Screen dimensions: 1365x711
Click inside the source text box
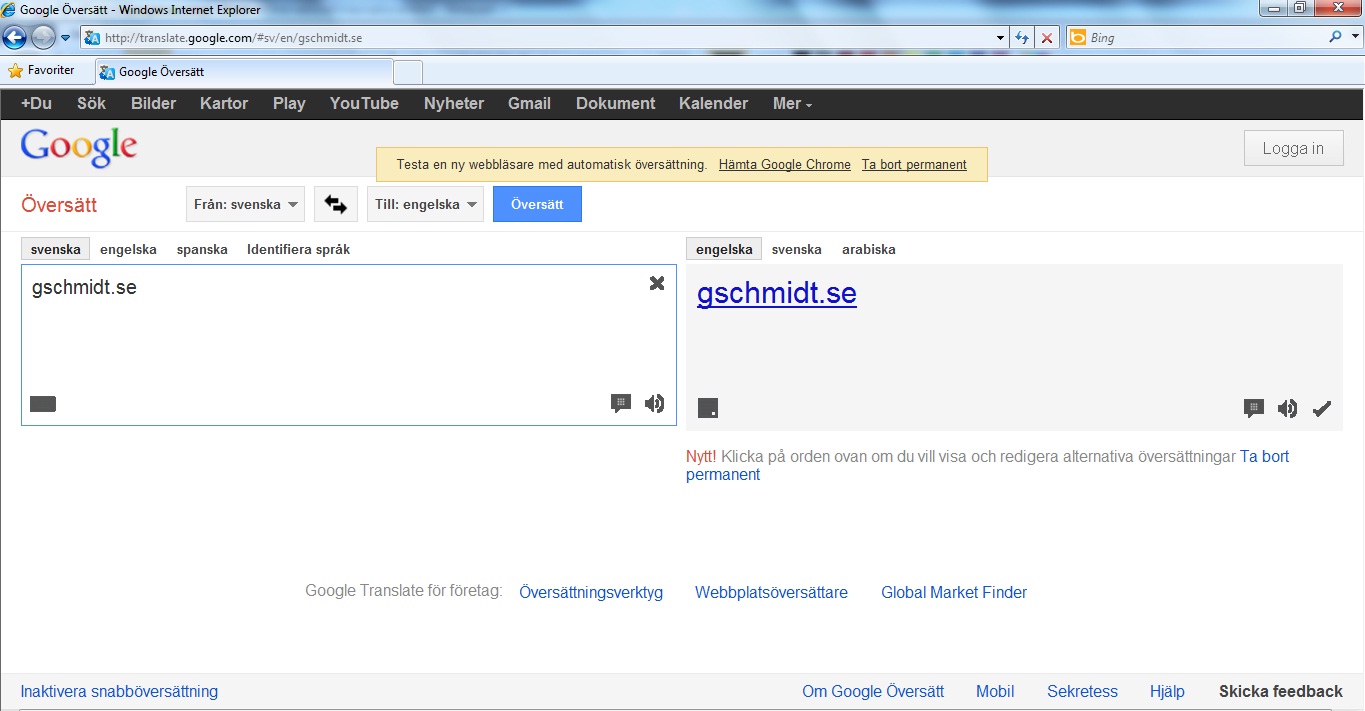click(x=348, y=345)
